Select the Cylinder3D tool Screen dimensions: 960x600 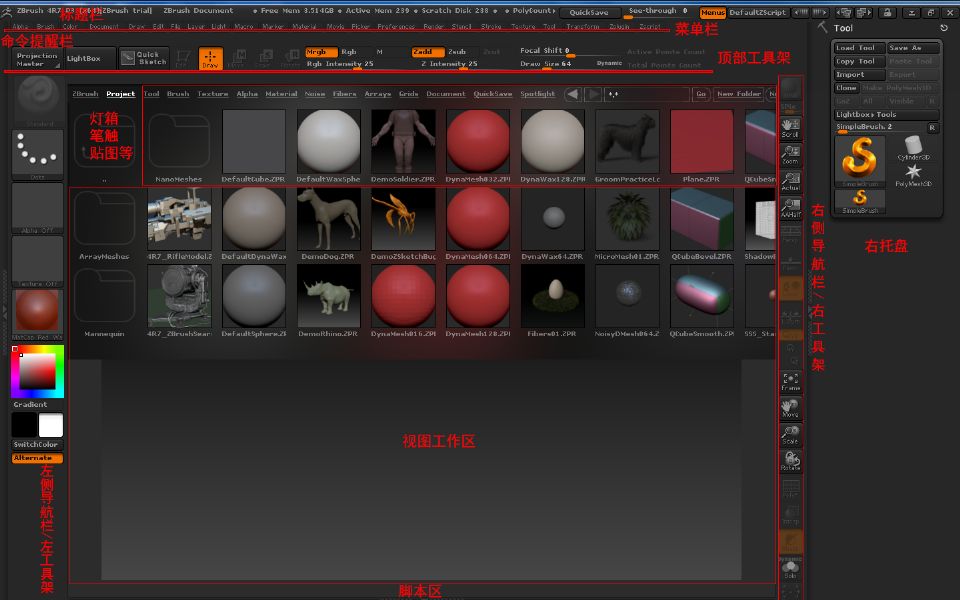pyautogui.click(x=913, y=148)
